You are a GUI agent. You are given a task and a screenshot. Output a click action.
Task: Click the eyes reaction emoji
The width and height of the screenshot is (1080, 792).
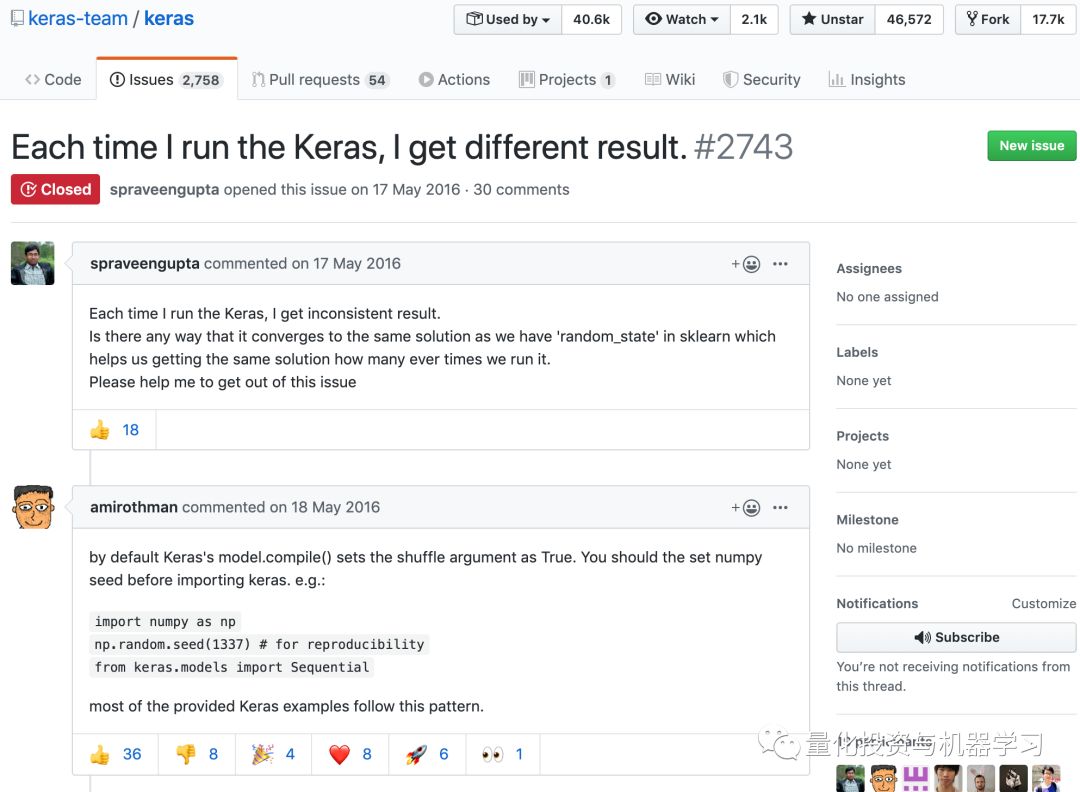coord(503,754)
